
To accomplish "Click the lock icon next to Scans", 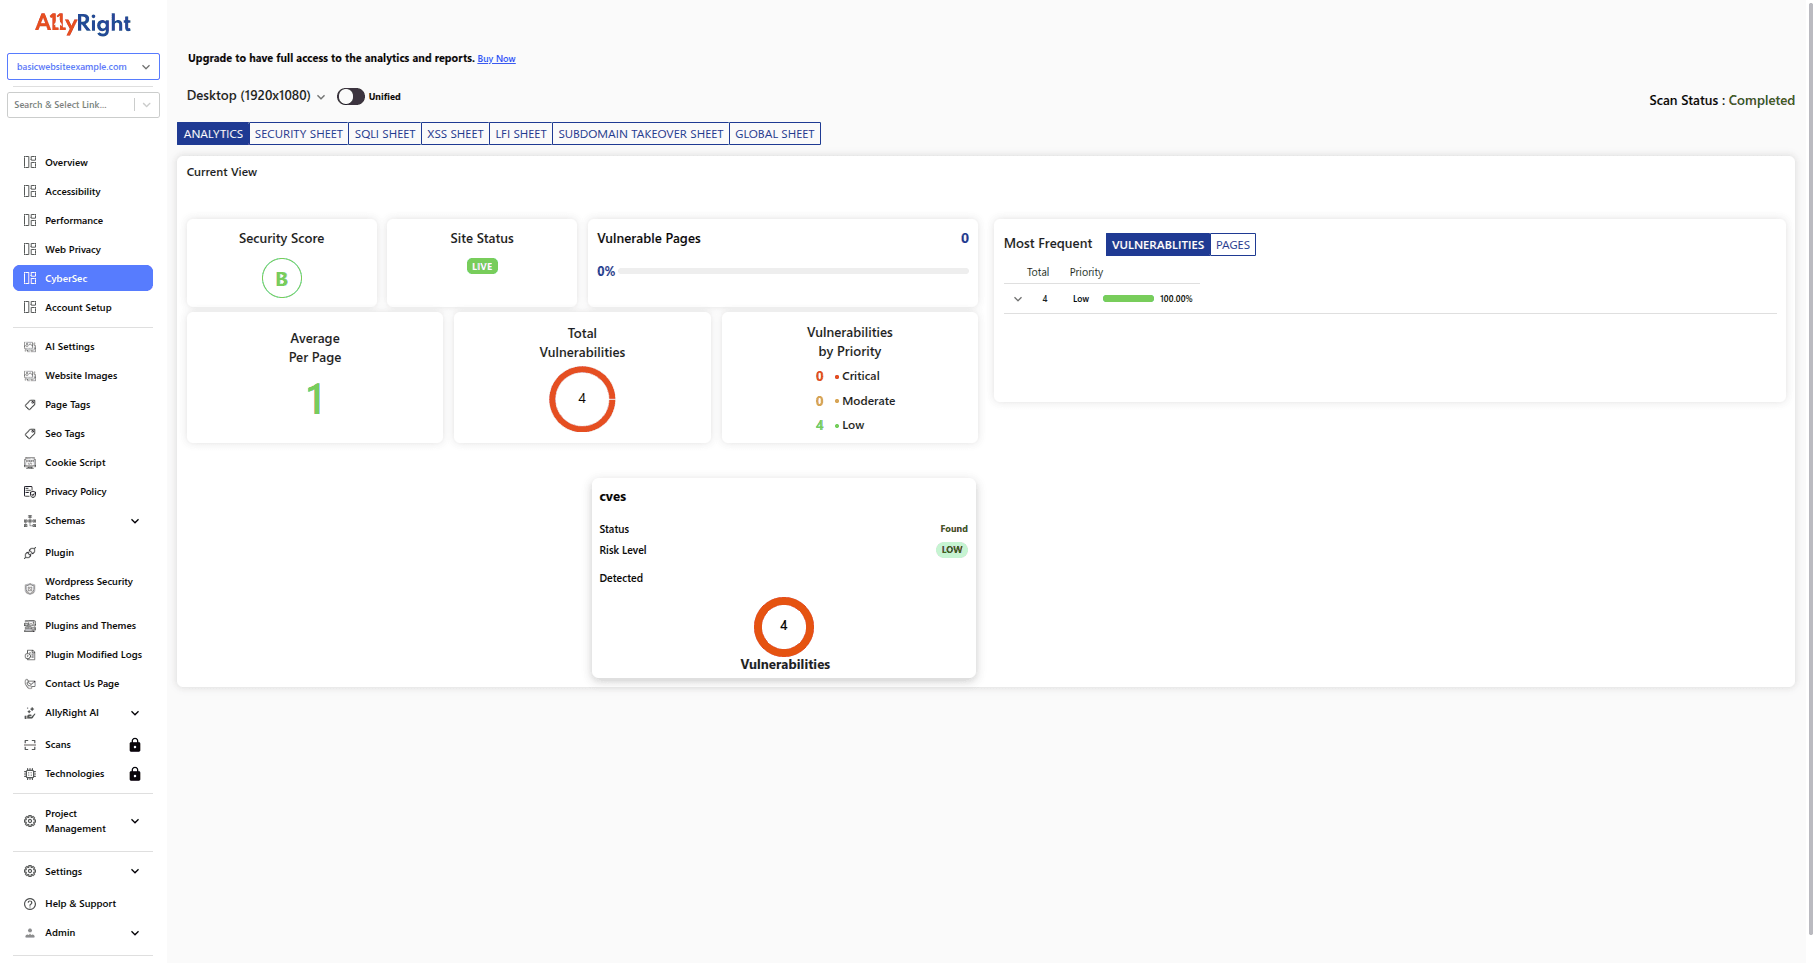I will point(135,744).
